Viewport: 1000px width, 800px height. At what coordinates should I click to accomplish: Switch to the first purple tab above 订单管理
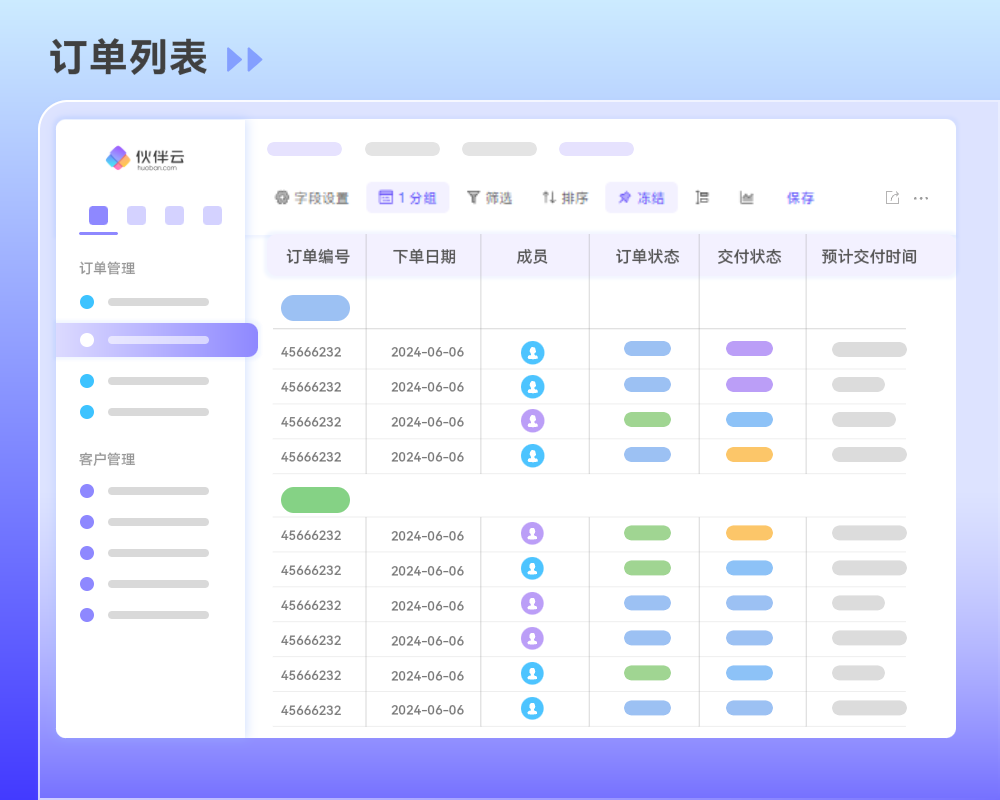(97, 215)
